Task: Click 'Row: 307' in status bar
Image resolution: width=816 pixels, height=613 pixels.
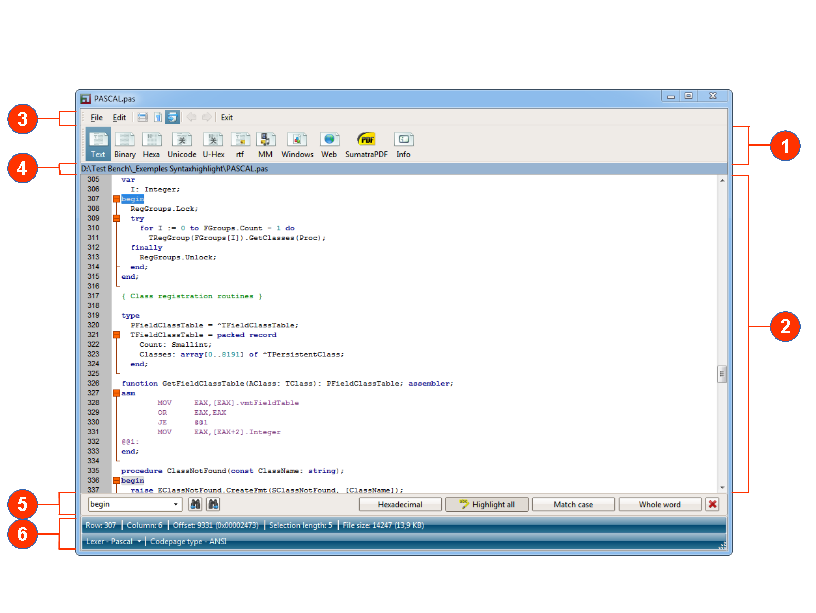Action: point(101,525)
